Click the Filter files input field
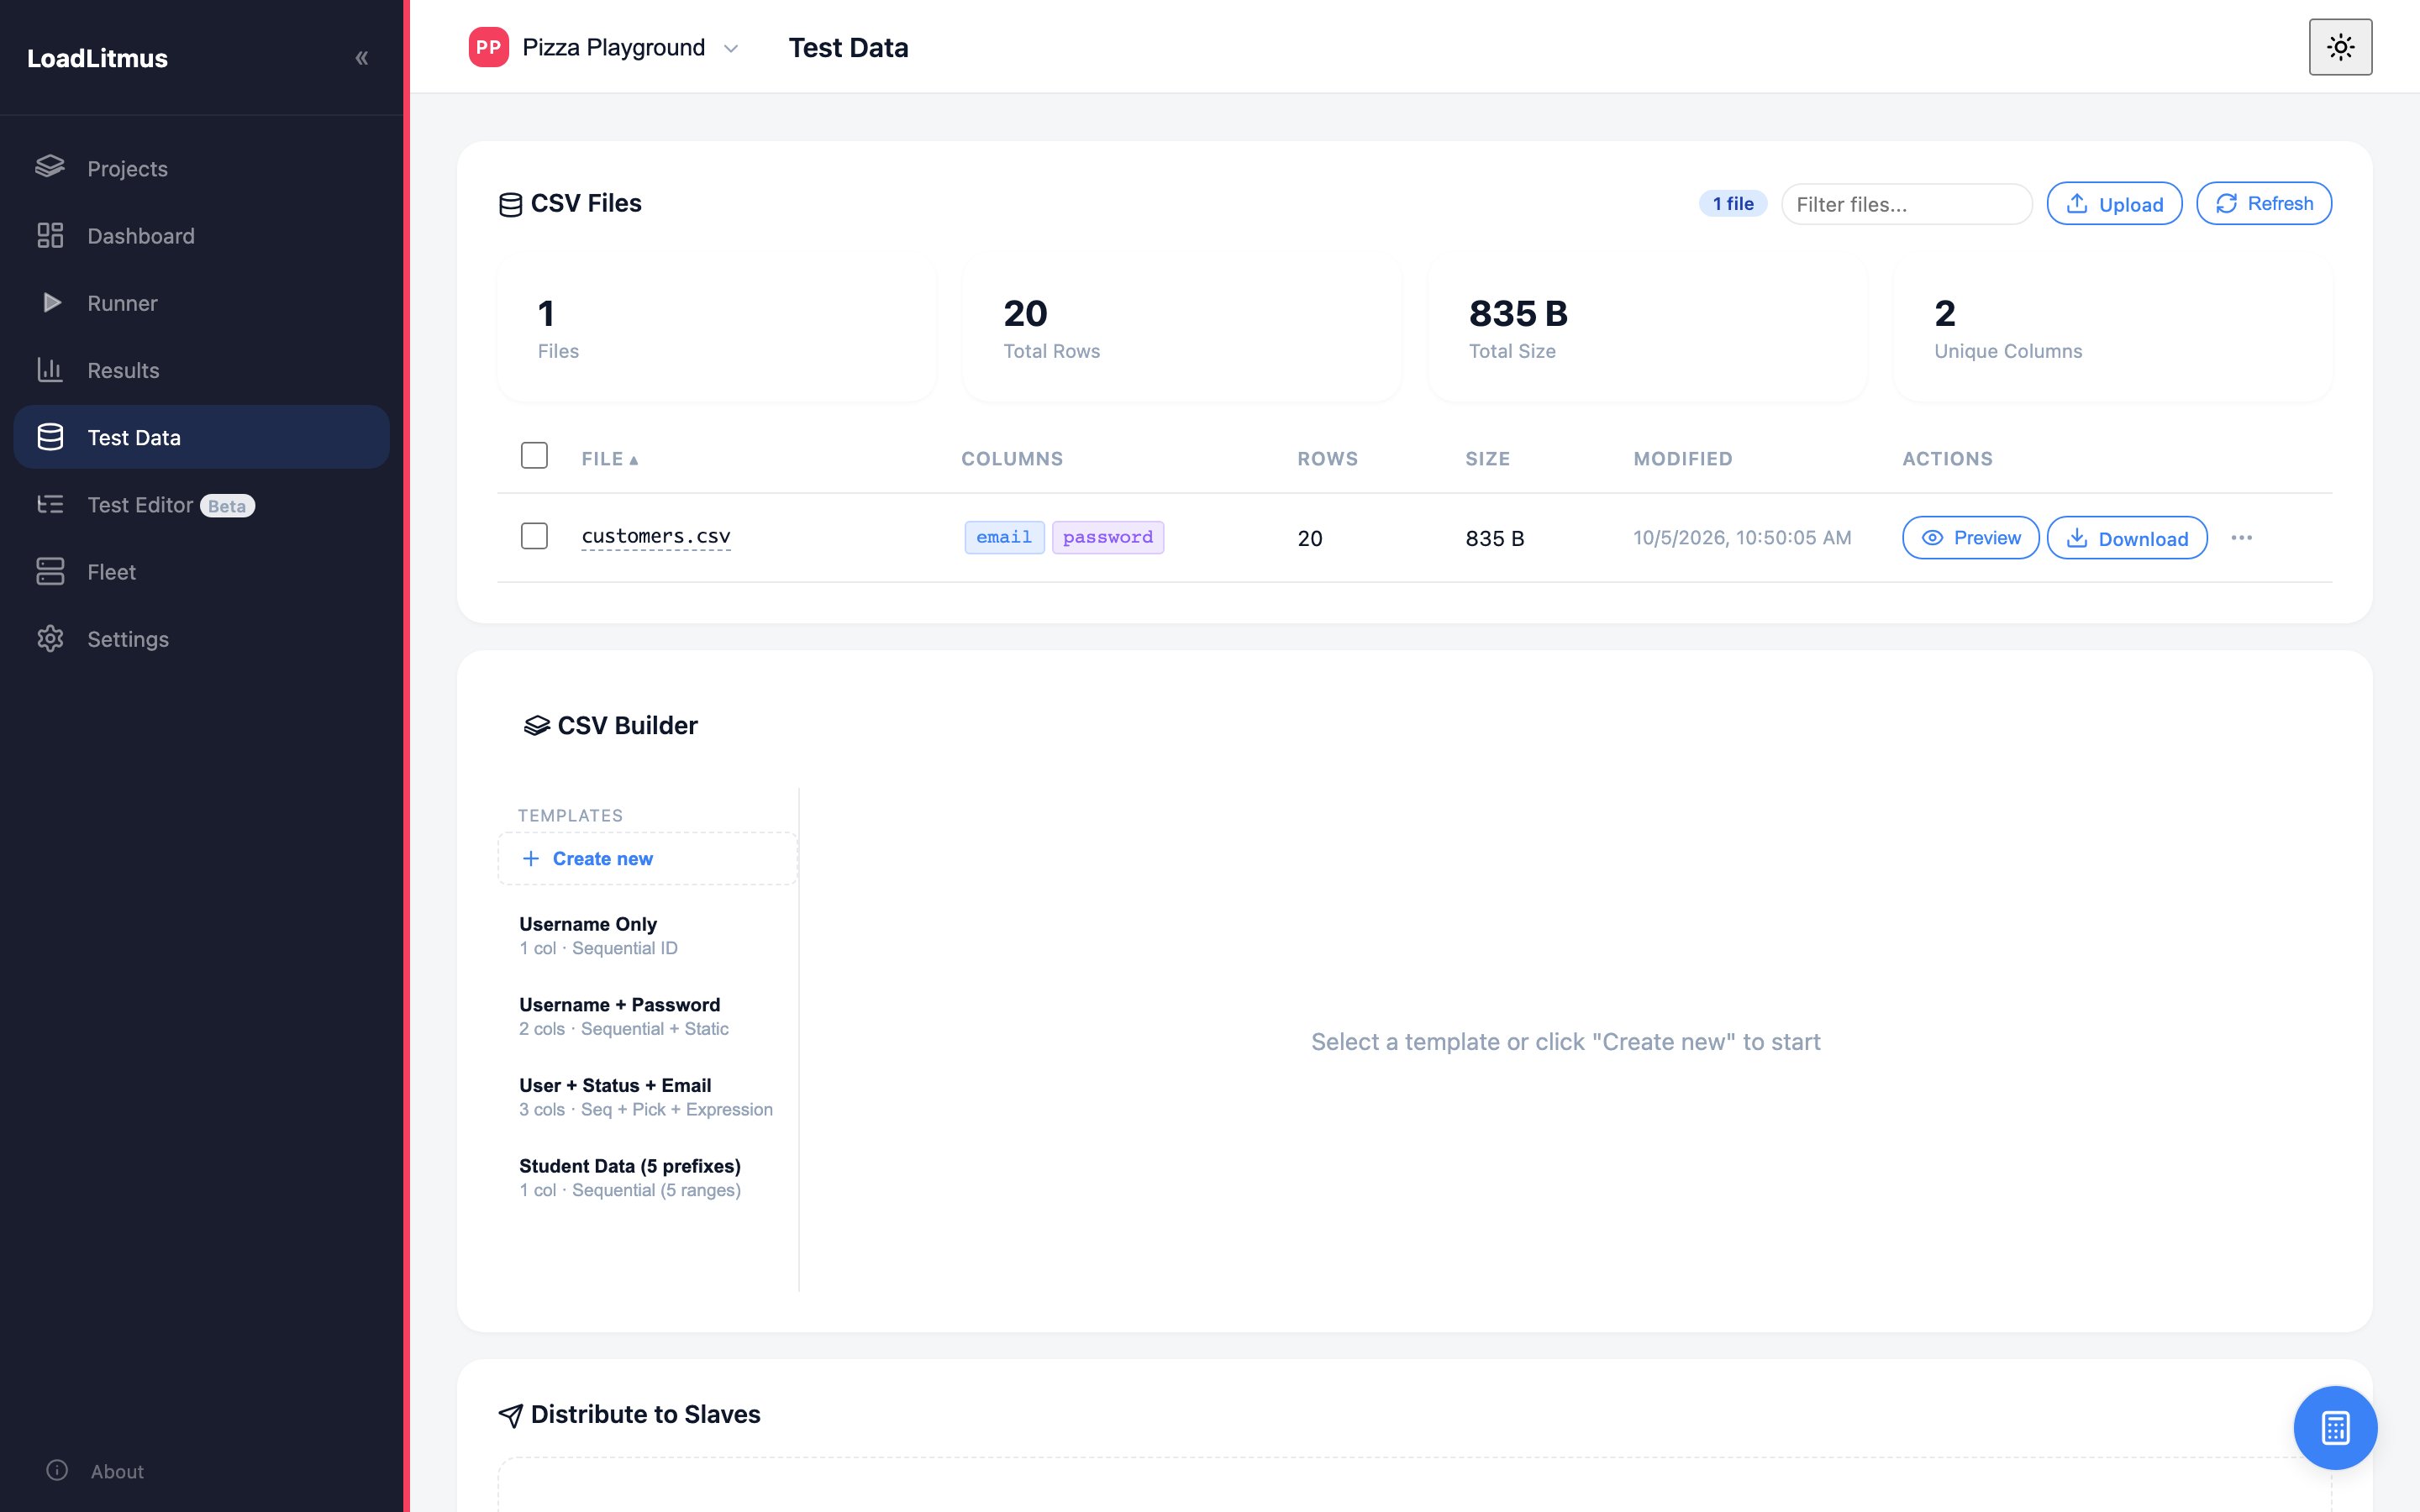Screen dimensions: 2420x1512 (1906, 204)
